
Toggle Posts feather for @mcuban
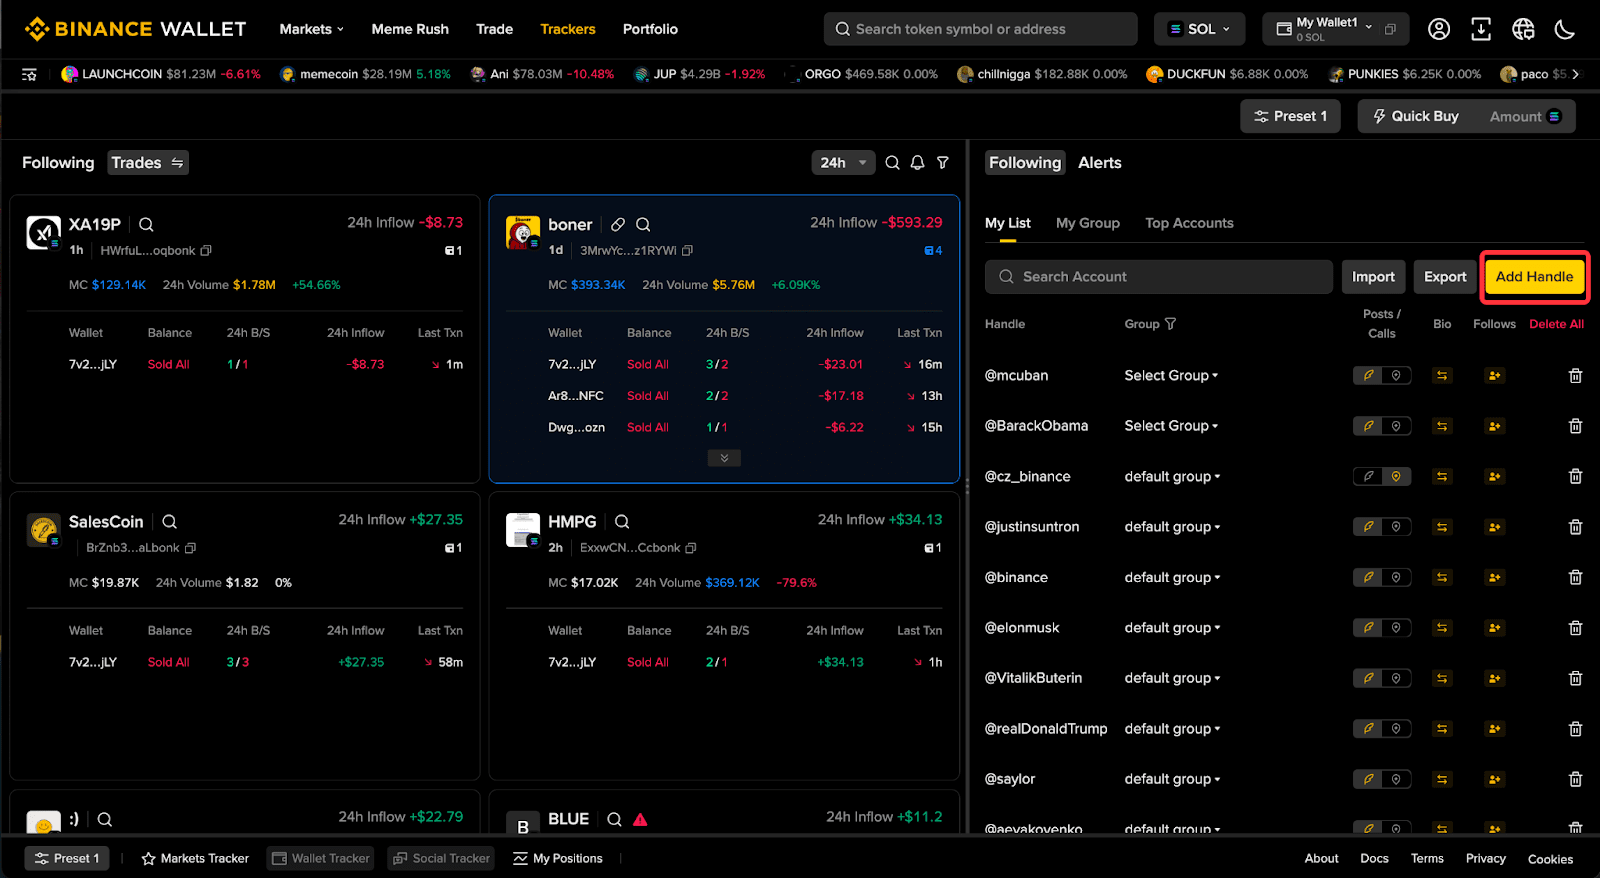[x=1368, y=375]
